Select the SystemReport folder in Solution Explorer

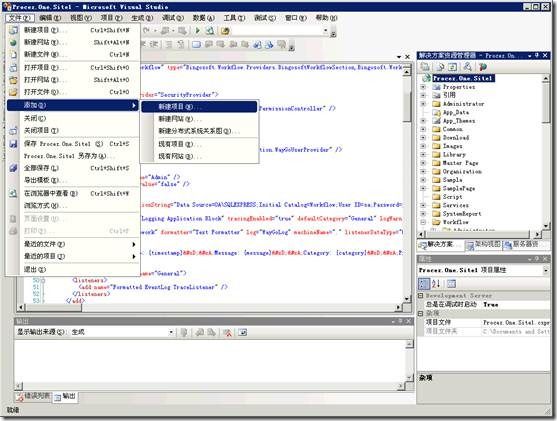[462, 214]
